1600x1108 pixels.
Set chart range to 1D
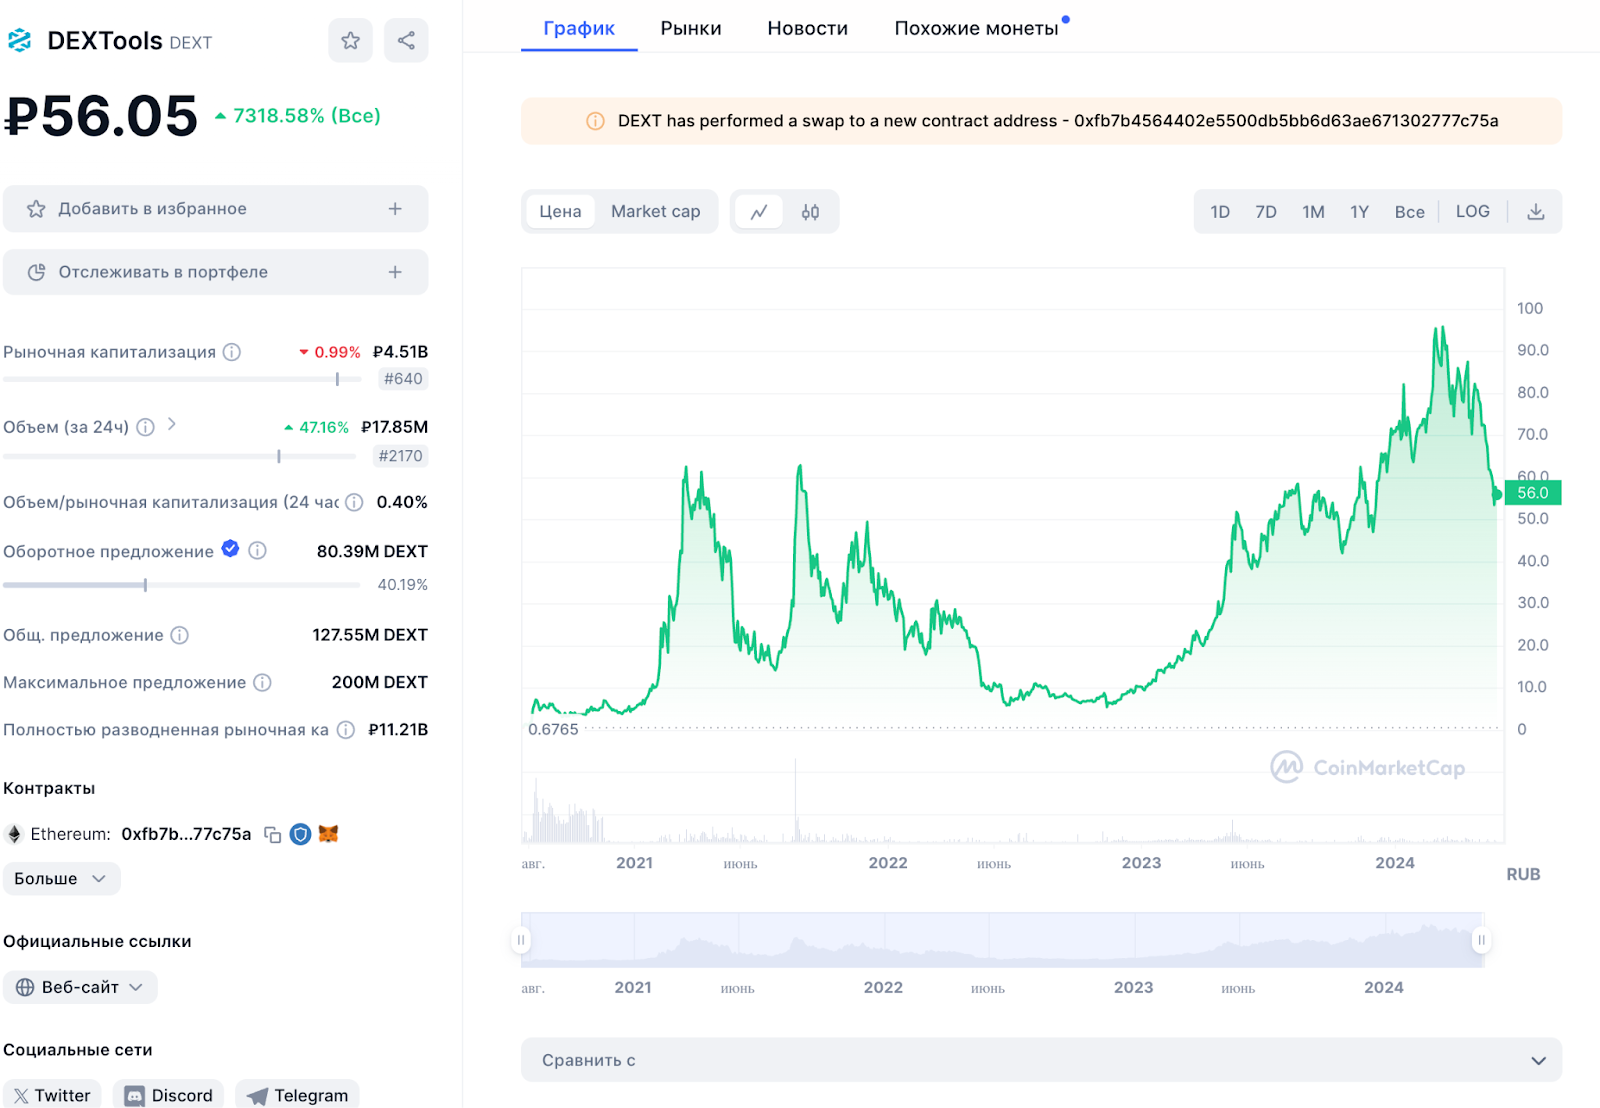(1220, 212)
